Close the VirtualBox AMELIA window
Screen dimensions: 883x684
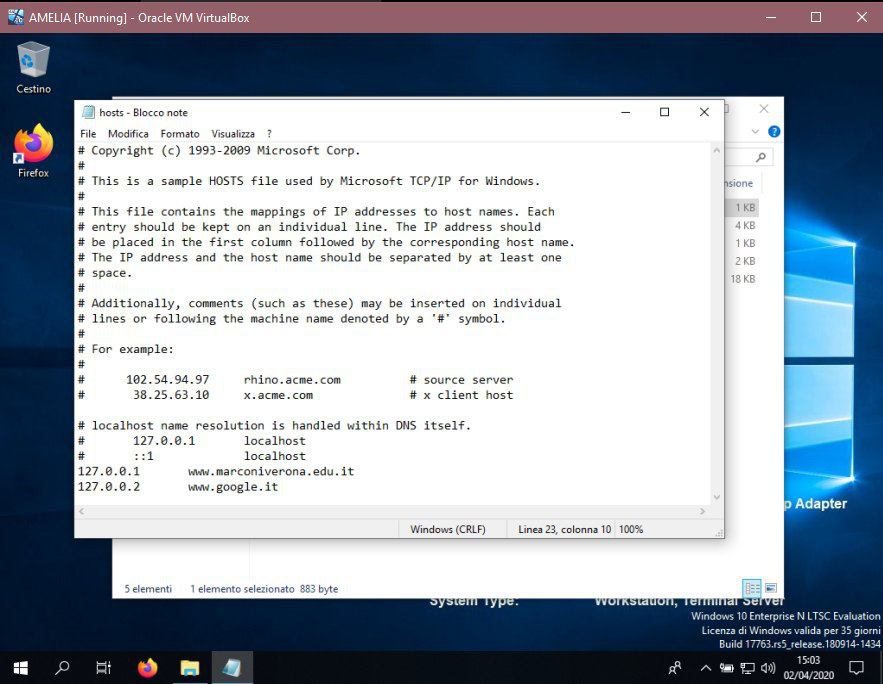(x=862, y=17)
